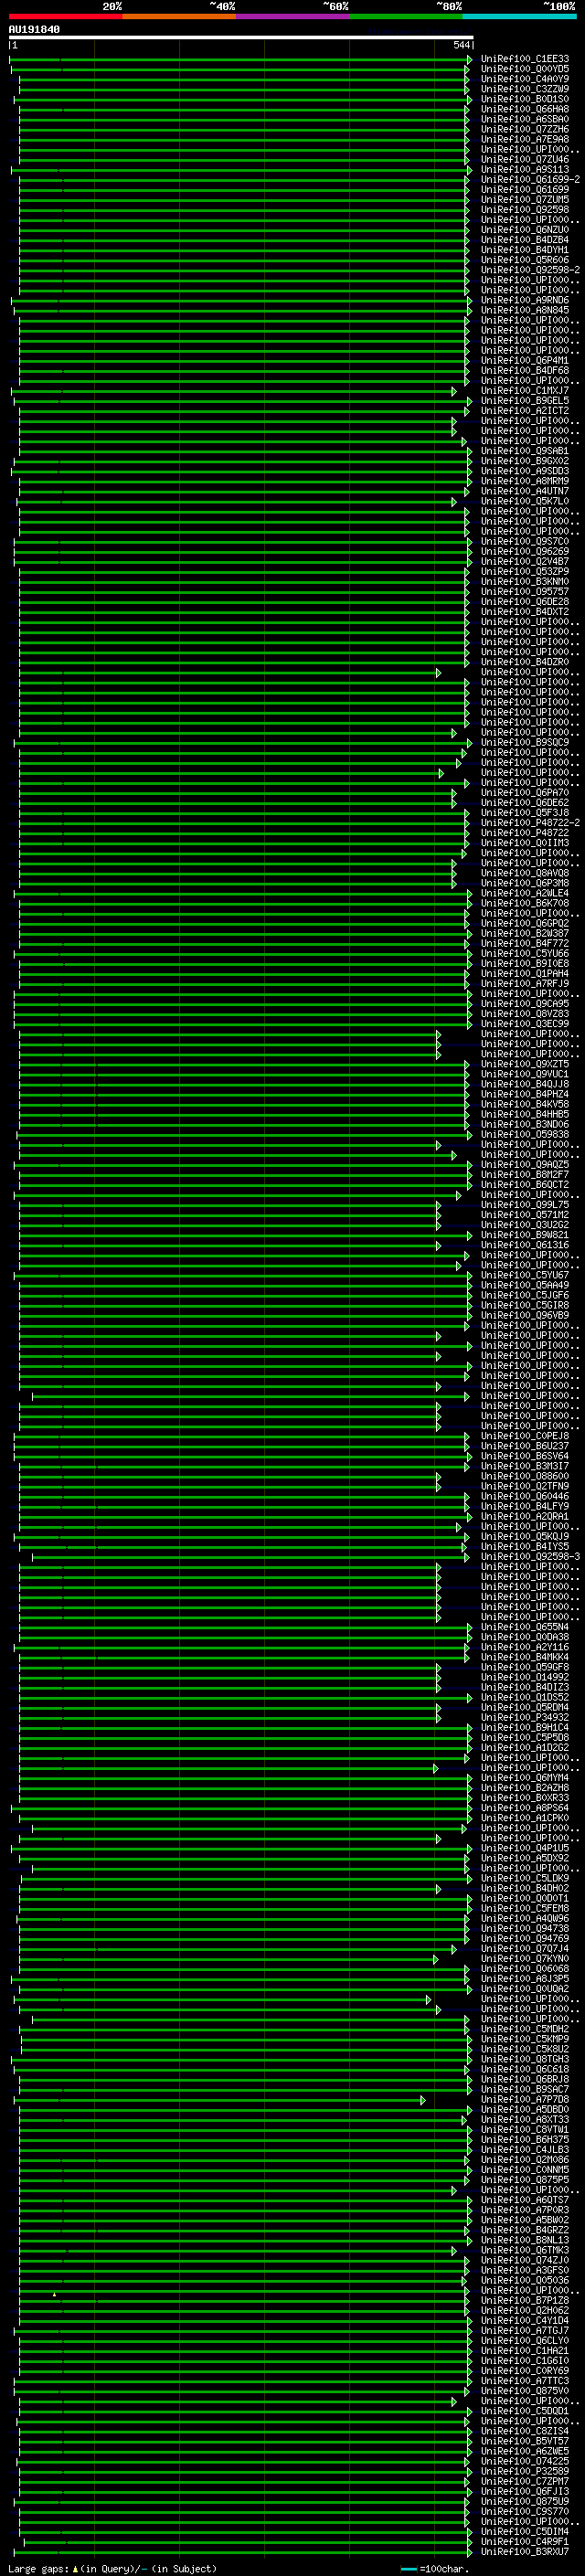Select the UniRef100_C1MXJ7 label
This screenshot has height=2576, width=585.
click(524, 391)
